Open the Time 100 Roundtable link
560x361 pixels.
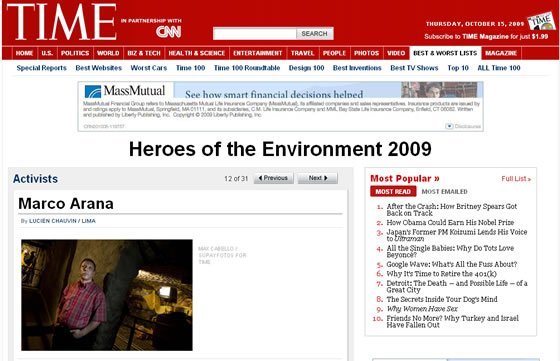(x=247, y=68)
